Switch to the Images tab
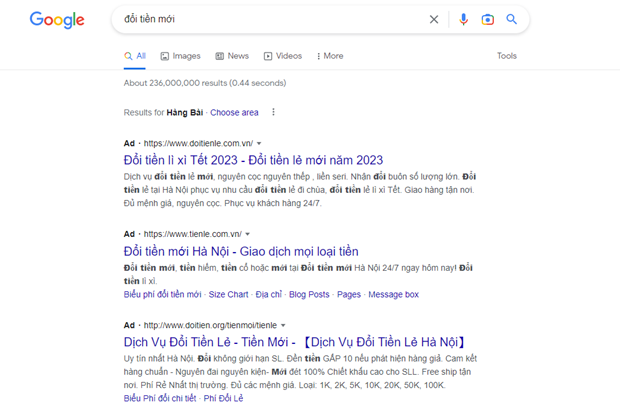This screenshot has height=411, width=620. [180, 56]
